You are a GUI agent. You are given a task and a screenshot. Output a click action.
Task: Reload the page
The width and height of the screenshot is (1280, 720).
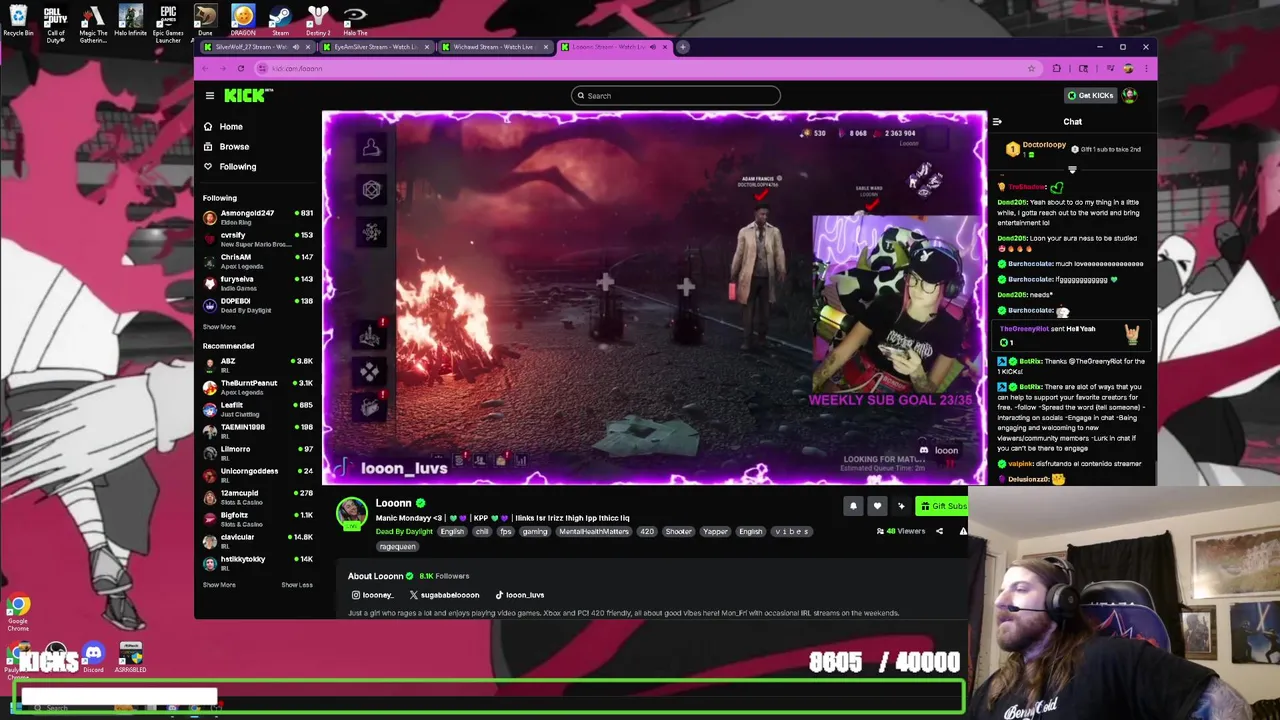pyautogui.click(x=241, y=68)
